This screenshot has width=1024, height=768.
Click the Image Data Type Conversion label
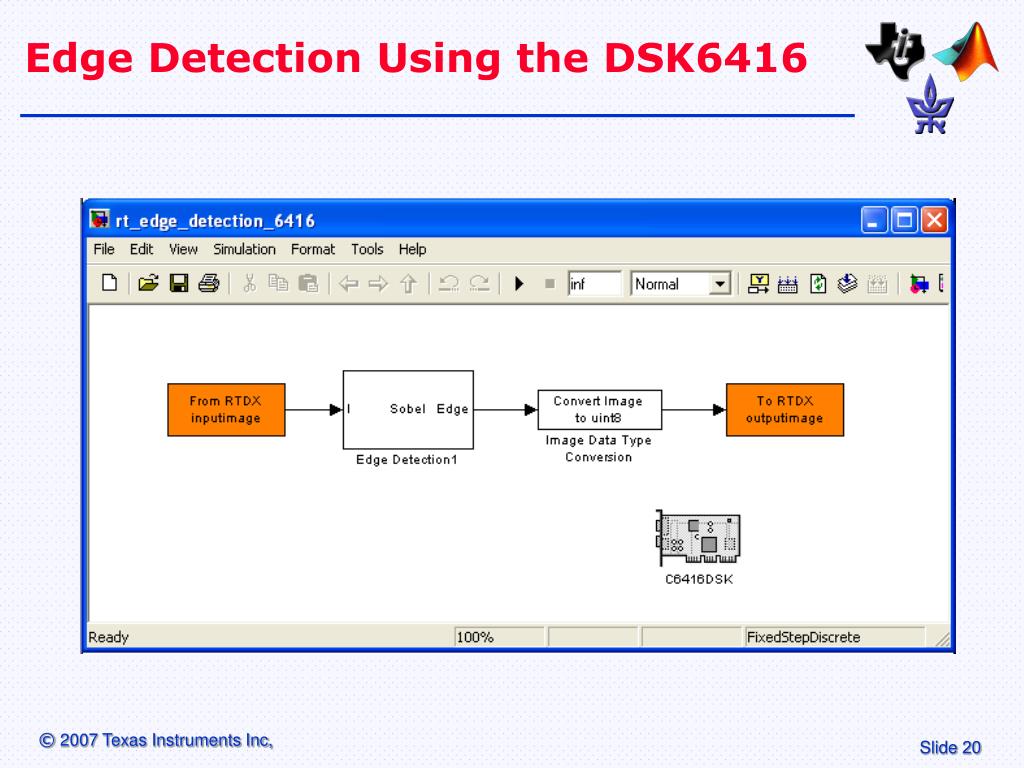[599, 449]
